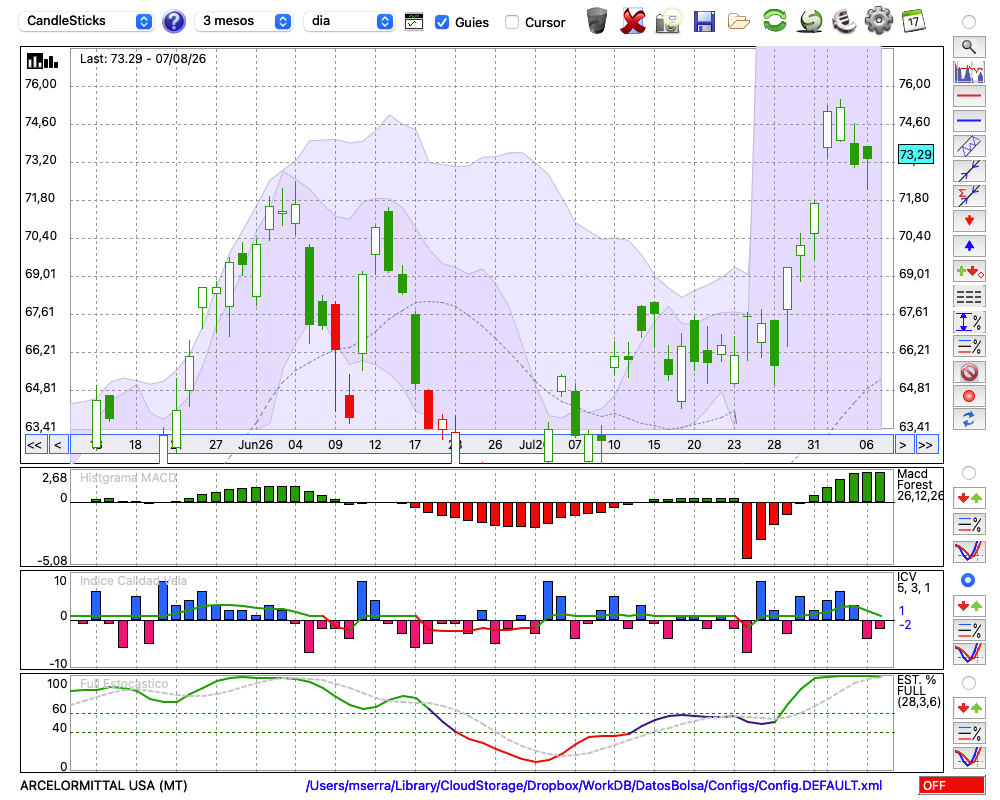Advance chart with the > button
This screenshot has height=800, width=1000.
[x=902, y=445]
